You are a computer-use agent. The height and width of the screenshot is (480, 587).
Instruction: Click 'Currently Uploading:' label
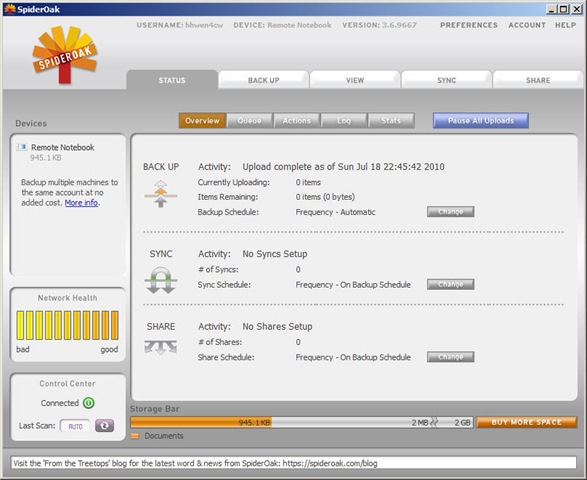tap(234, 182)
